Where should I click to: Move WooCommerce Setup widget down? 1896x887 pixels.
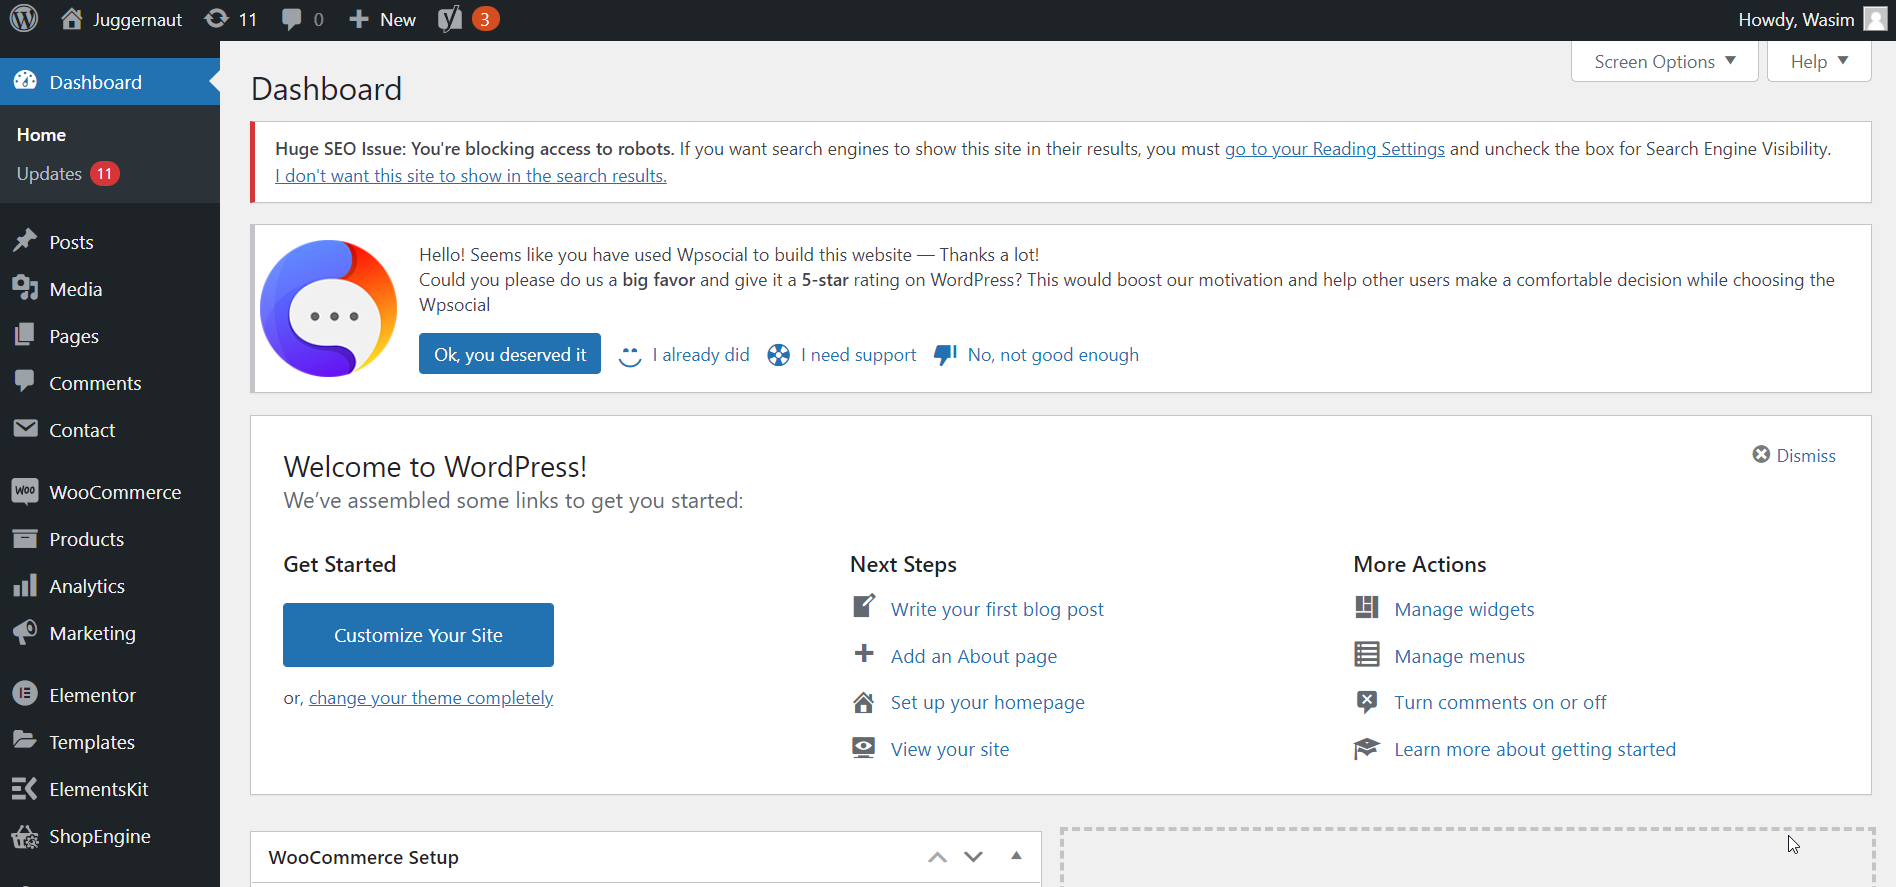point(973,857)
